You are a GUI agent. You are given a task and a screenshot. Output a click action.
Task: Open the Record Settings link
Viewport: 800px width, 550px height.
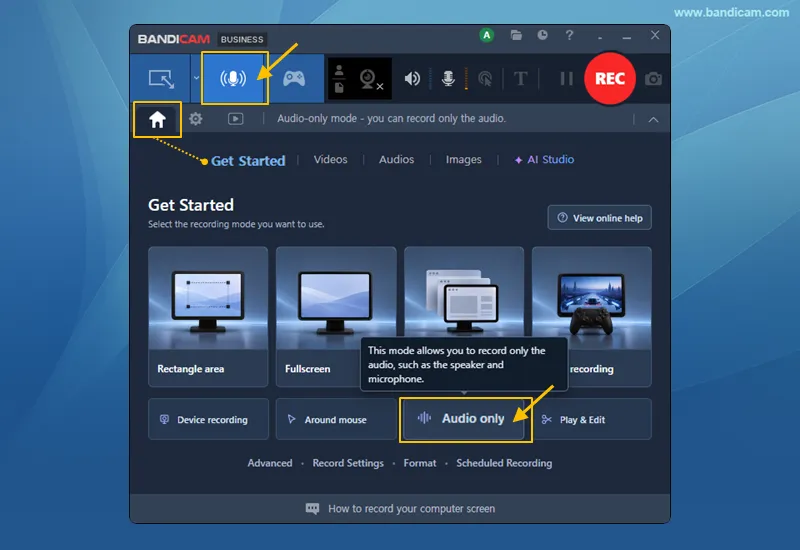click(x=348, y=463)
